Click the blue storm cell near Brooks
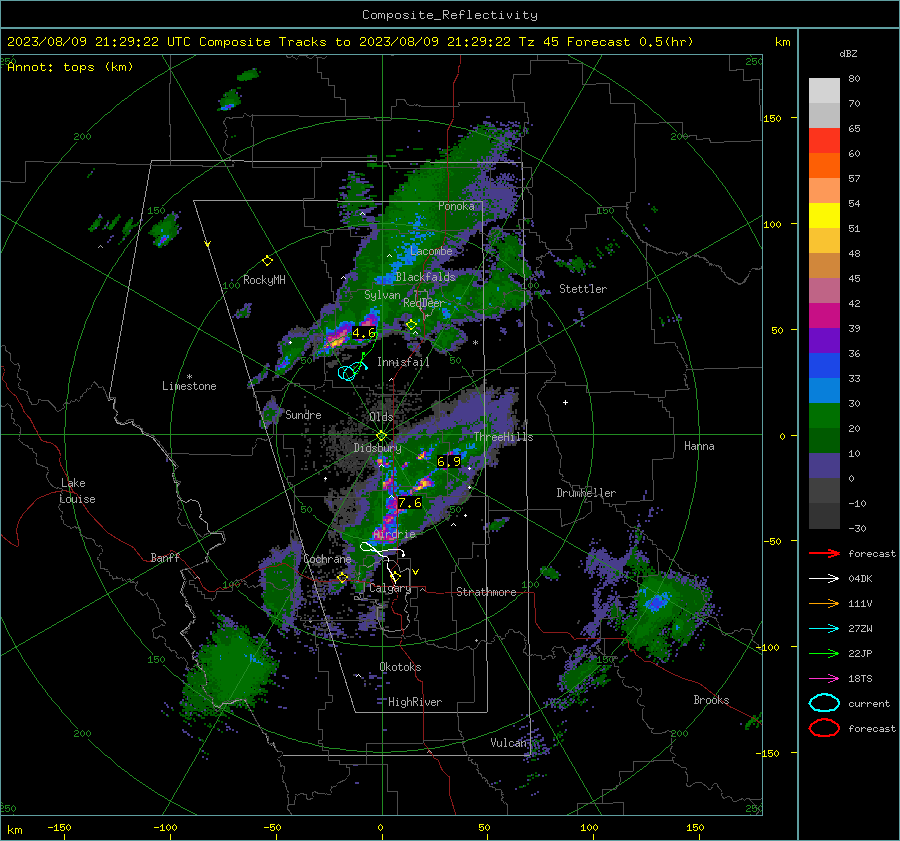 656,602
